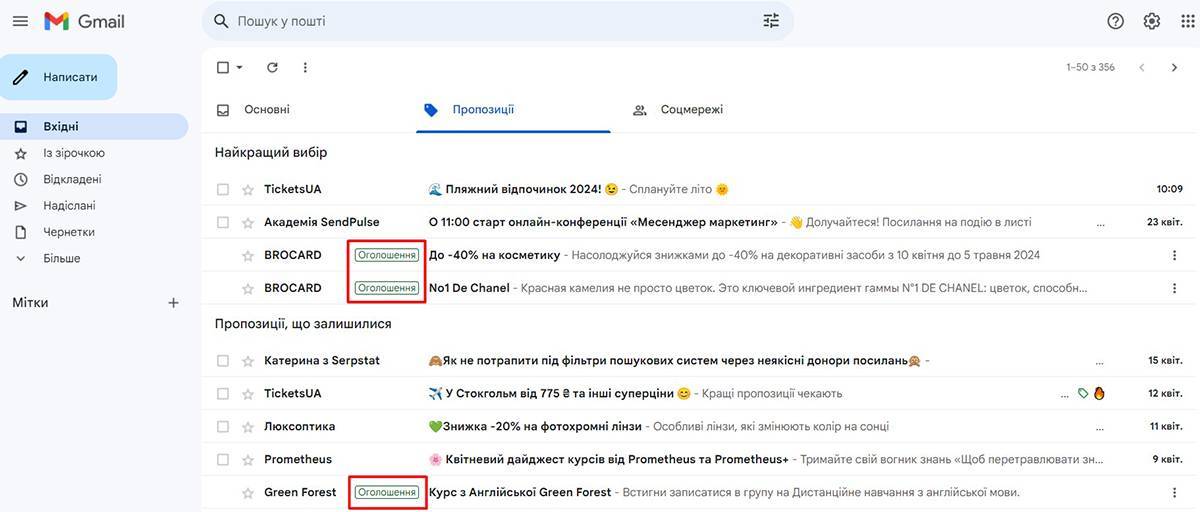
Task: Open more options for BROCARD До -40% email
Action: pyautogui.click(x=1175, y=255)
